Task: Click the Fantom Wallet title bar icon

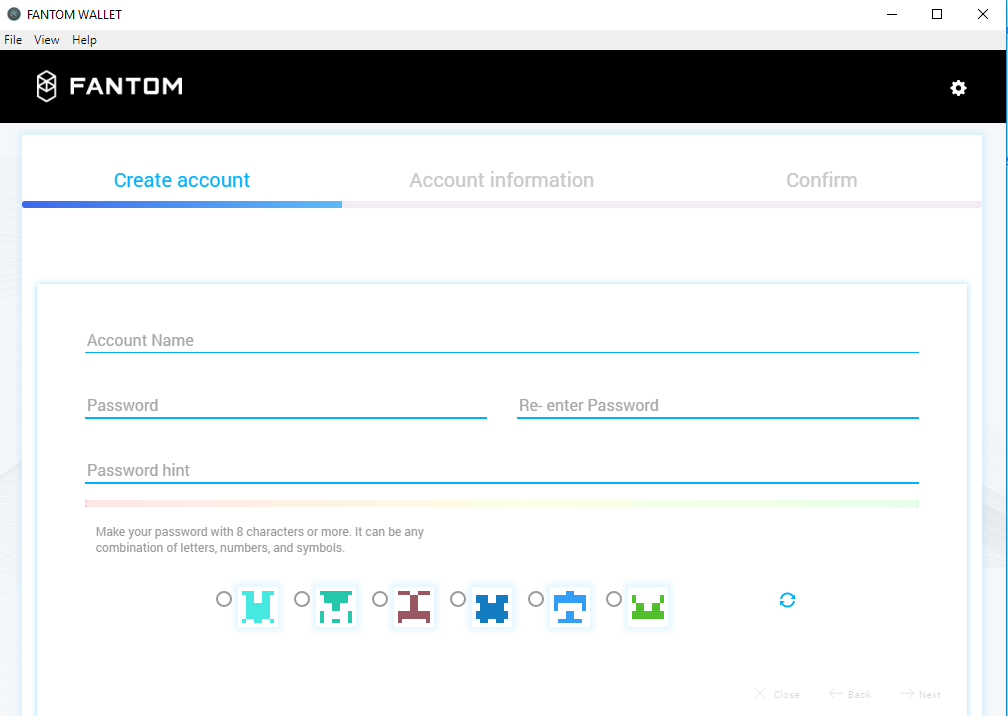Action: pos(14,14)
